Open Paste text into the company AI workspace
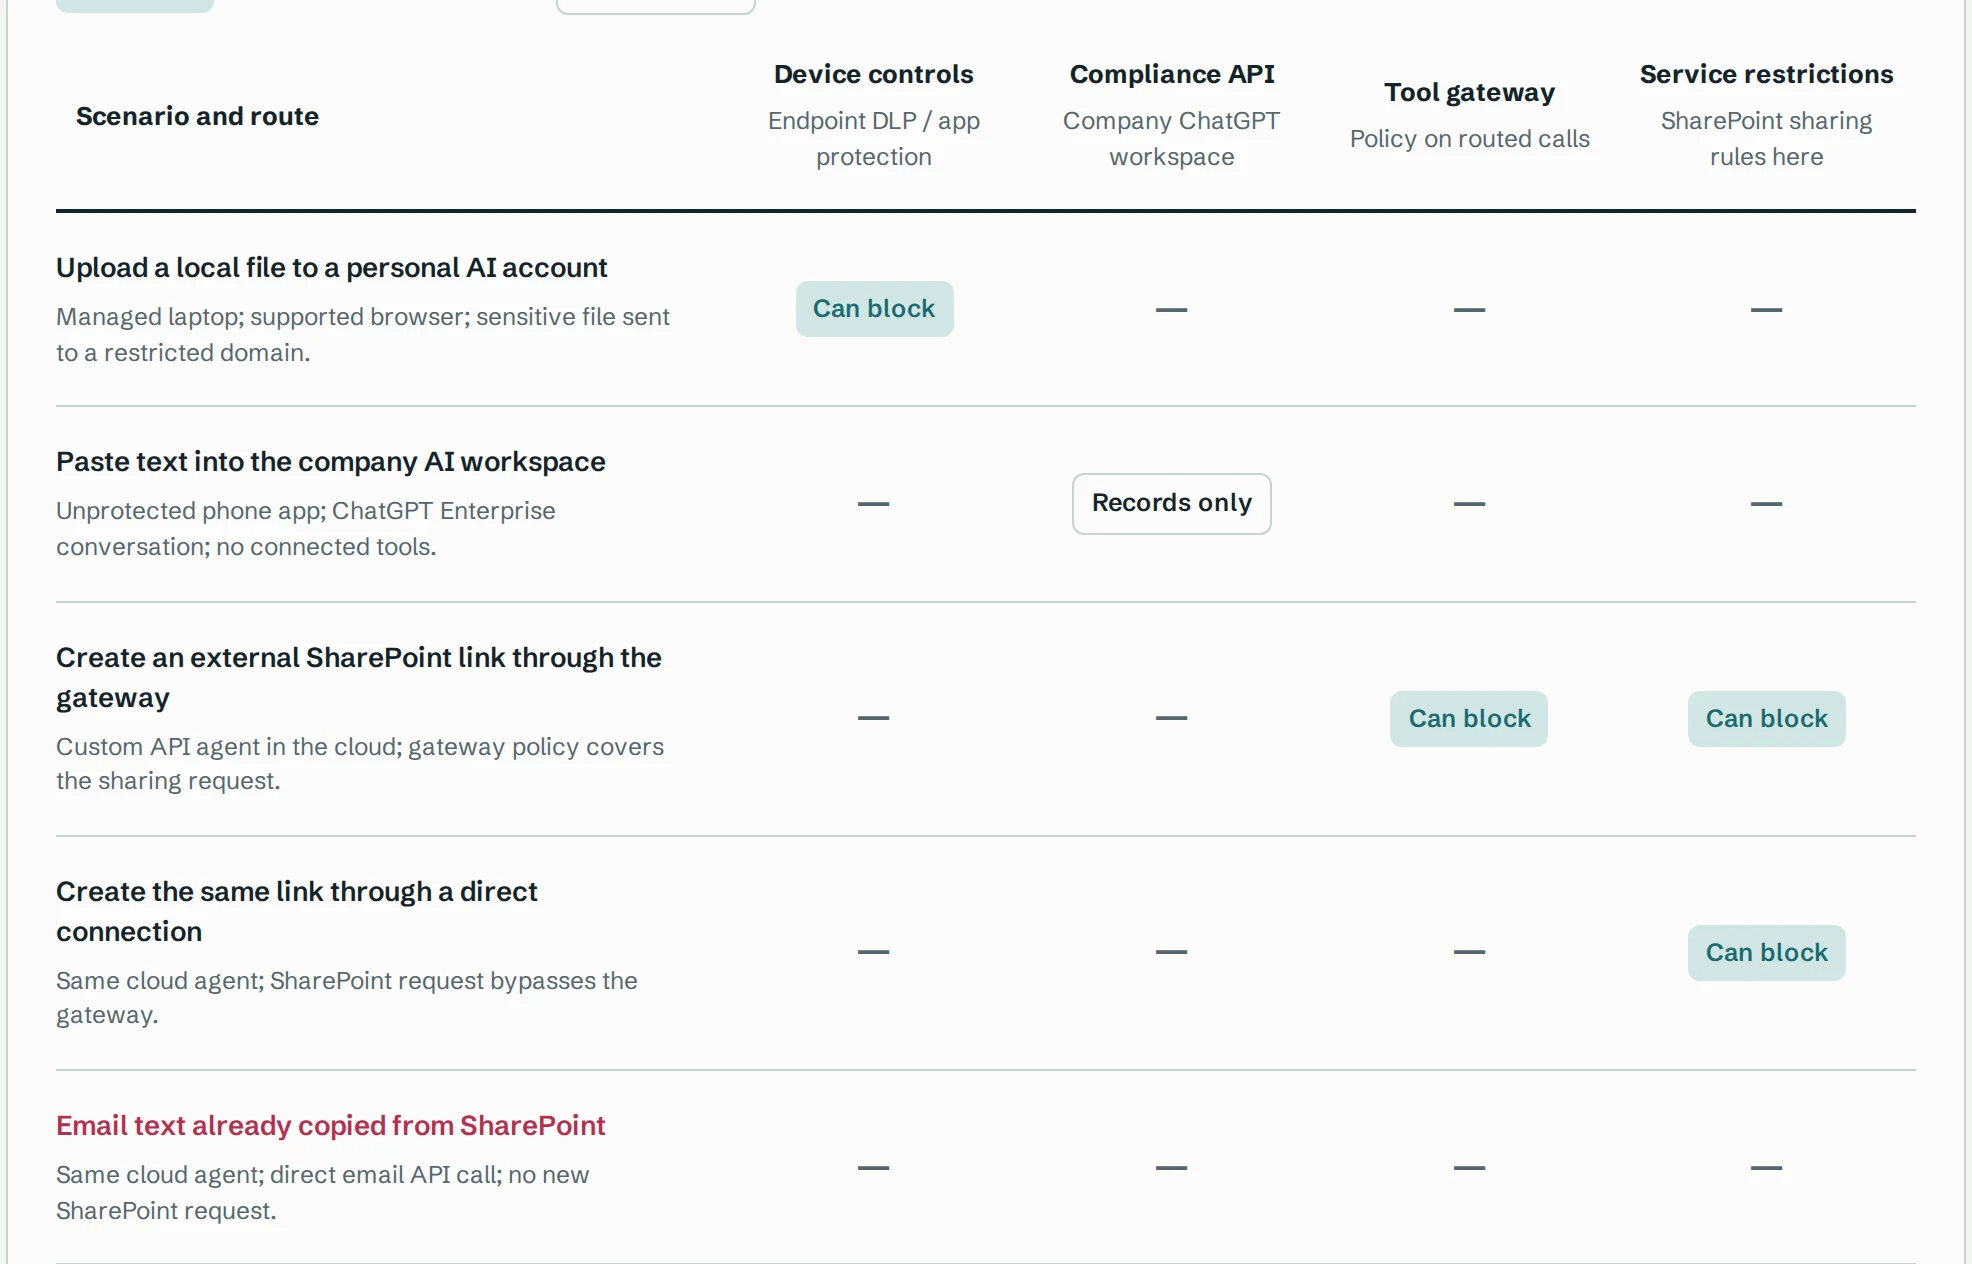This screenshot has height=1264, width=1972. click(x=331, y=462)
